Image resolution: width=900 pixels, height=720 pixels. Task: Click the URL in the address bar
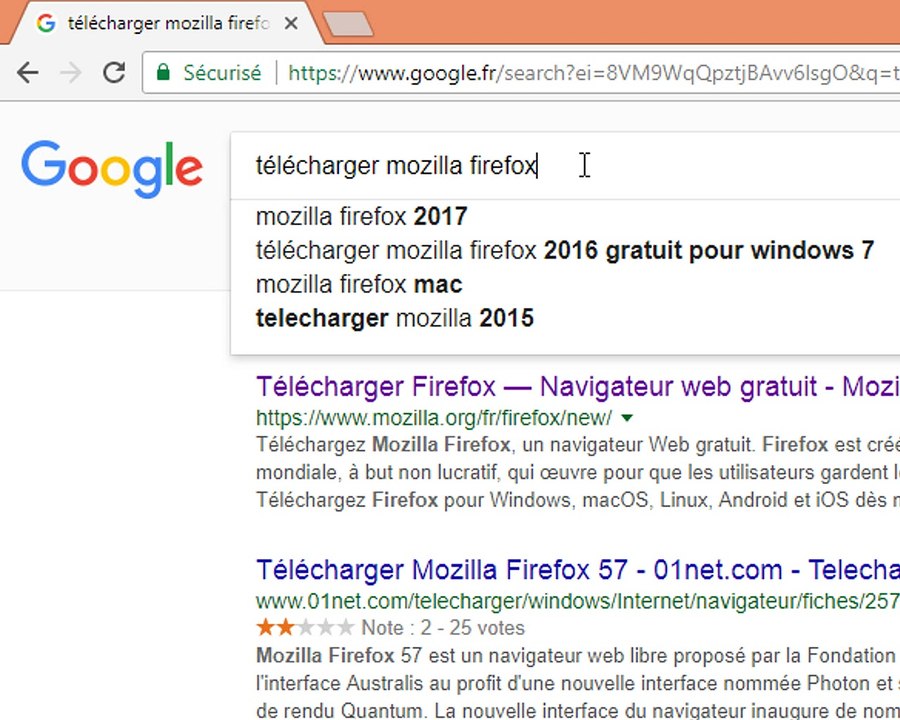click(x=593, y=73)
